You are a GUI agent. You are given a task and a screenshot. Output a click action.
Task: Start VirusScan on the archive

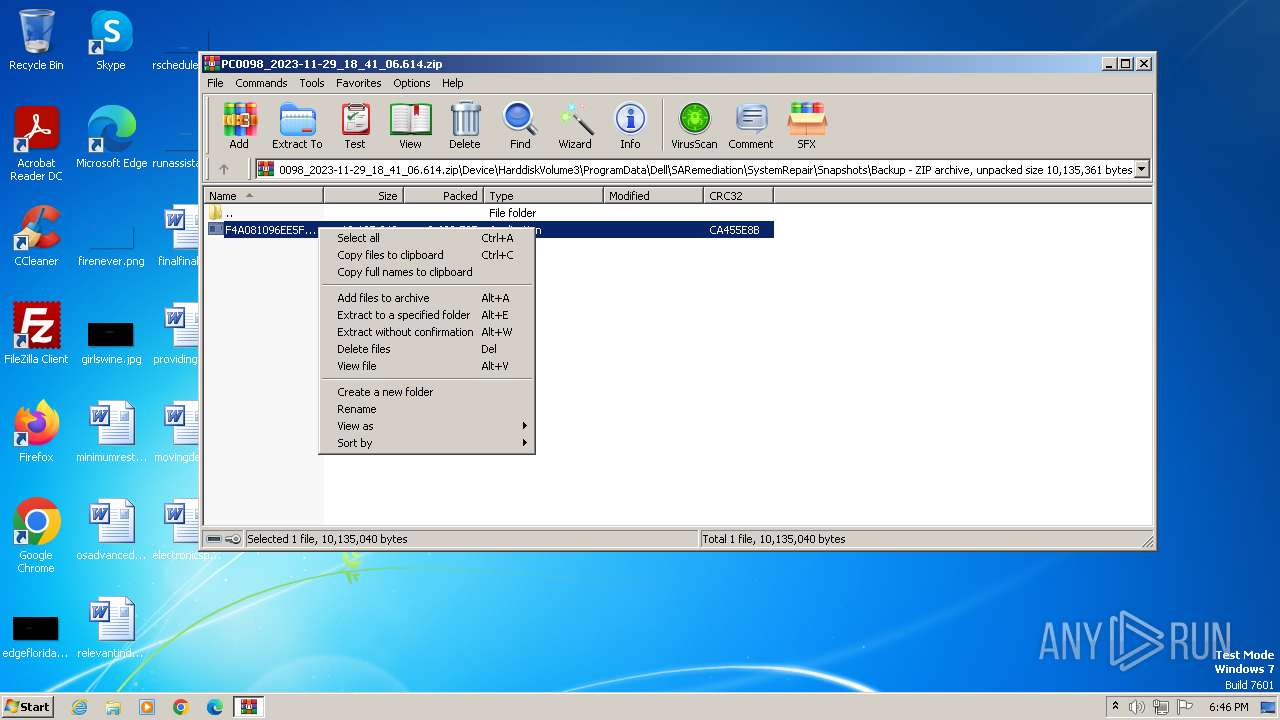[x=694, y=126]
